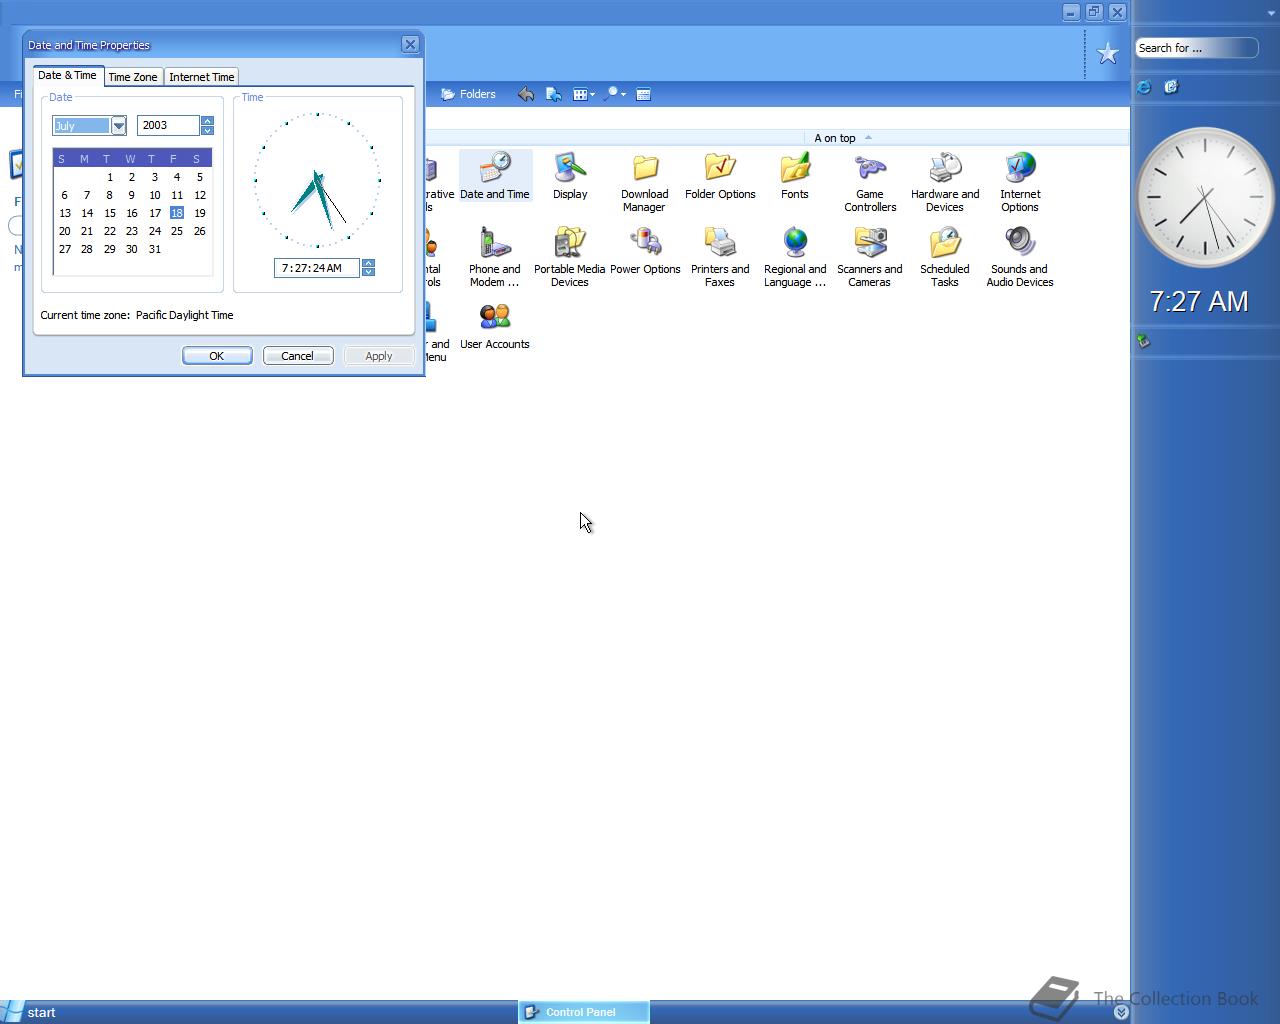This screenshot has height=1024, width=1280.
Task: Open Game Controllers item
Action: tap(870, 182)
